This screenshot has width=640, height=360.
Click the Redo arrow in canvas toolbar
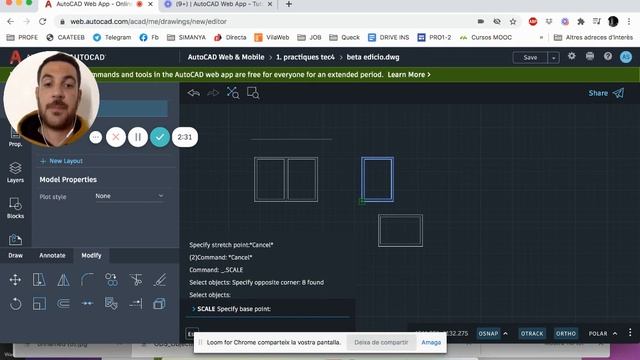point(213,93)
